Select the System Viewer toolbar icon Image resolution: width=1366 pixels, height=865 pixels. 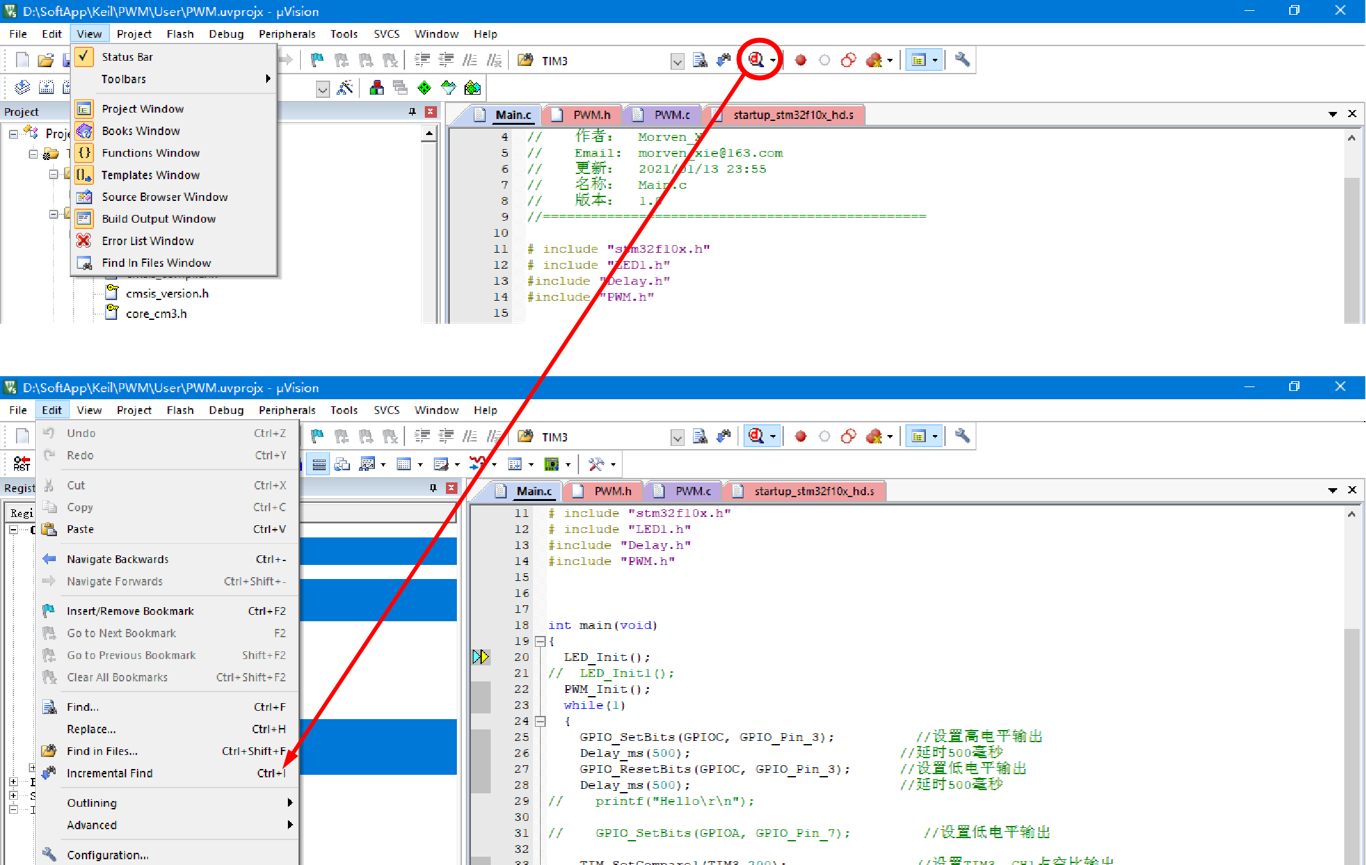pos(554,463)
